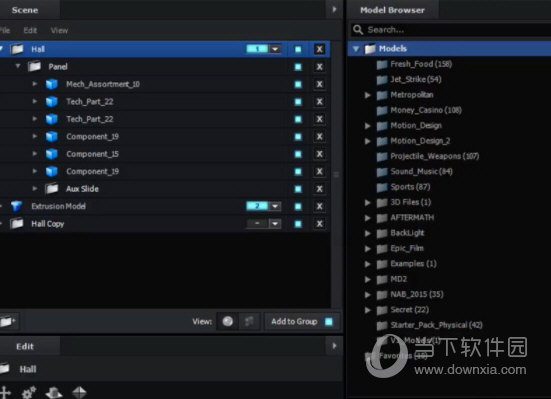Click the Component_15 cube icon

(52, 154)
